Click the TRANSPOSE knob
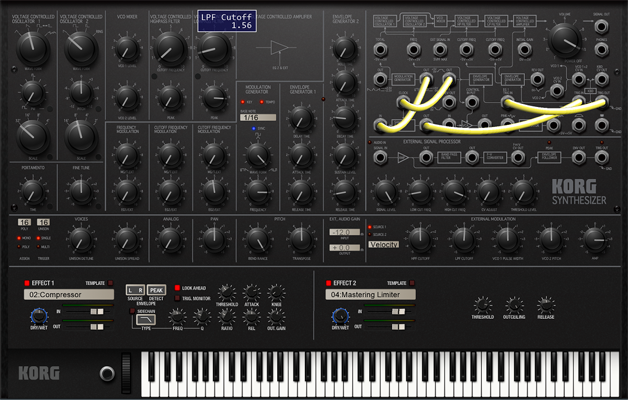This screenshot has height=400, width=628. coord(301,240)
